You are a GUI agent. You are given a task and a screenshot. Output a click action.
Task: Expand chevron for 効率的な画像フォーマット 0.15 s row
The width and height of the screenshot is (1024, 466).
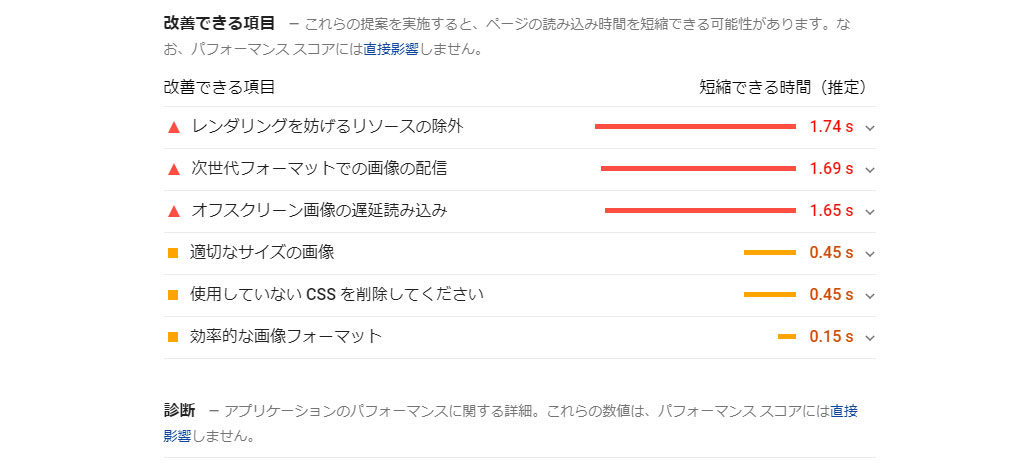(870, 338)
